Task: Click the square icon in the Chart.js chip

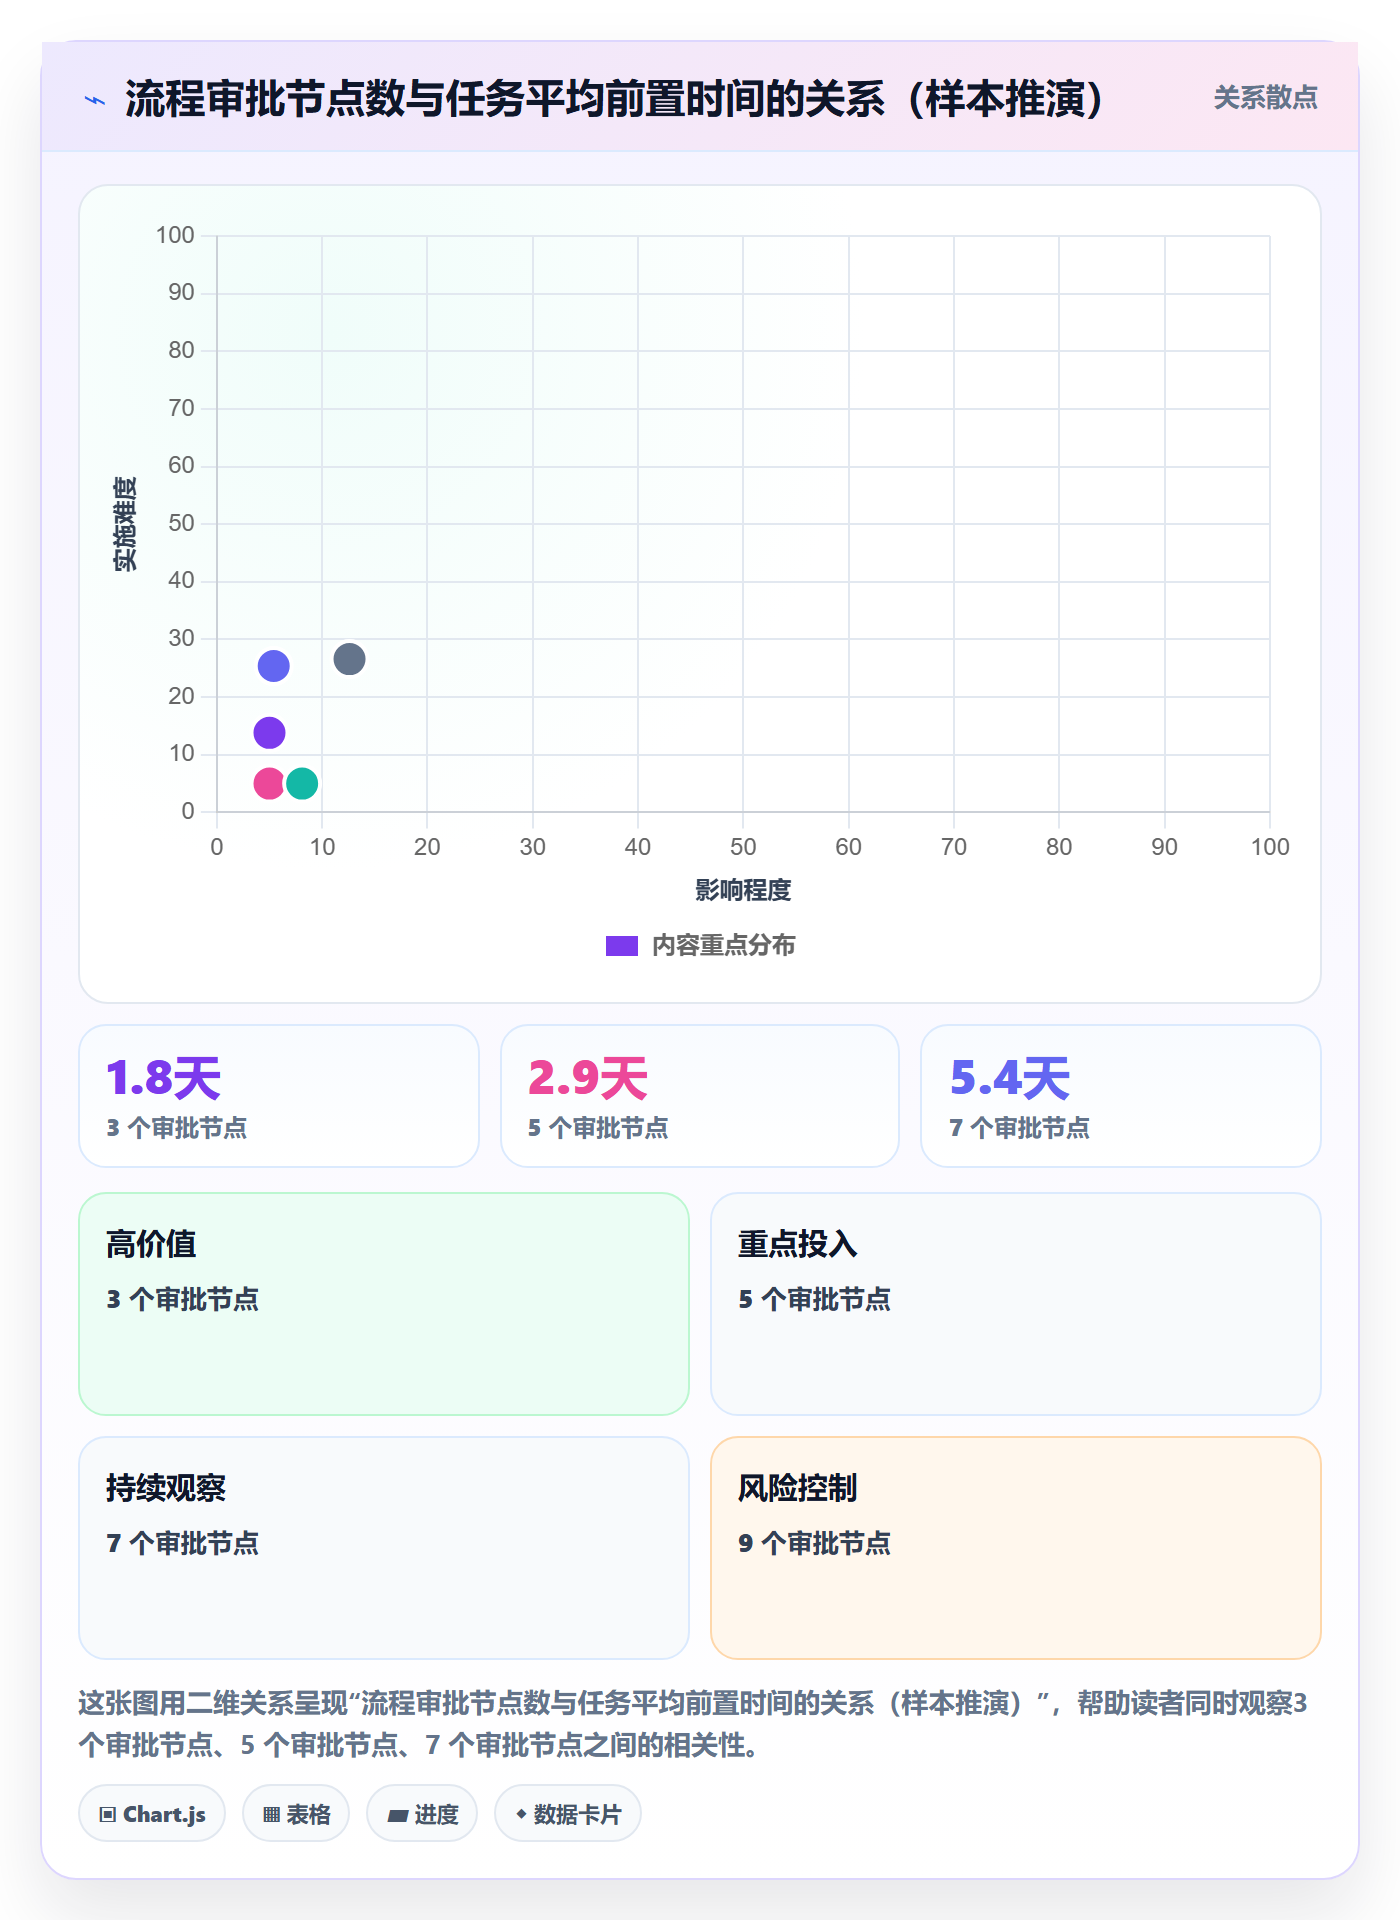Action: 108,1815
